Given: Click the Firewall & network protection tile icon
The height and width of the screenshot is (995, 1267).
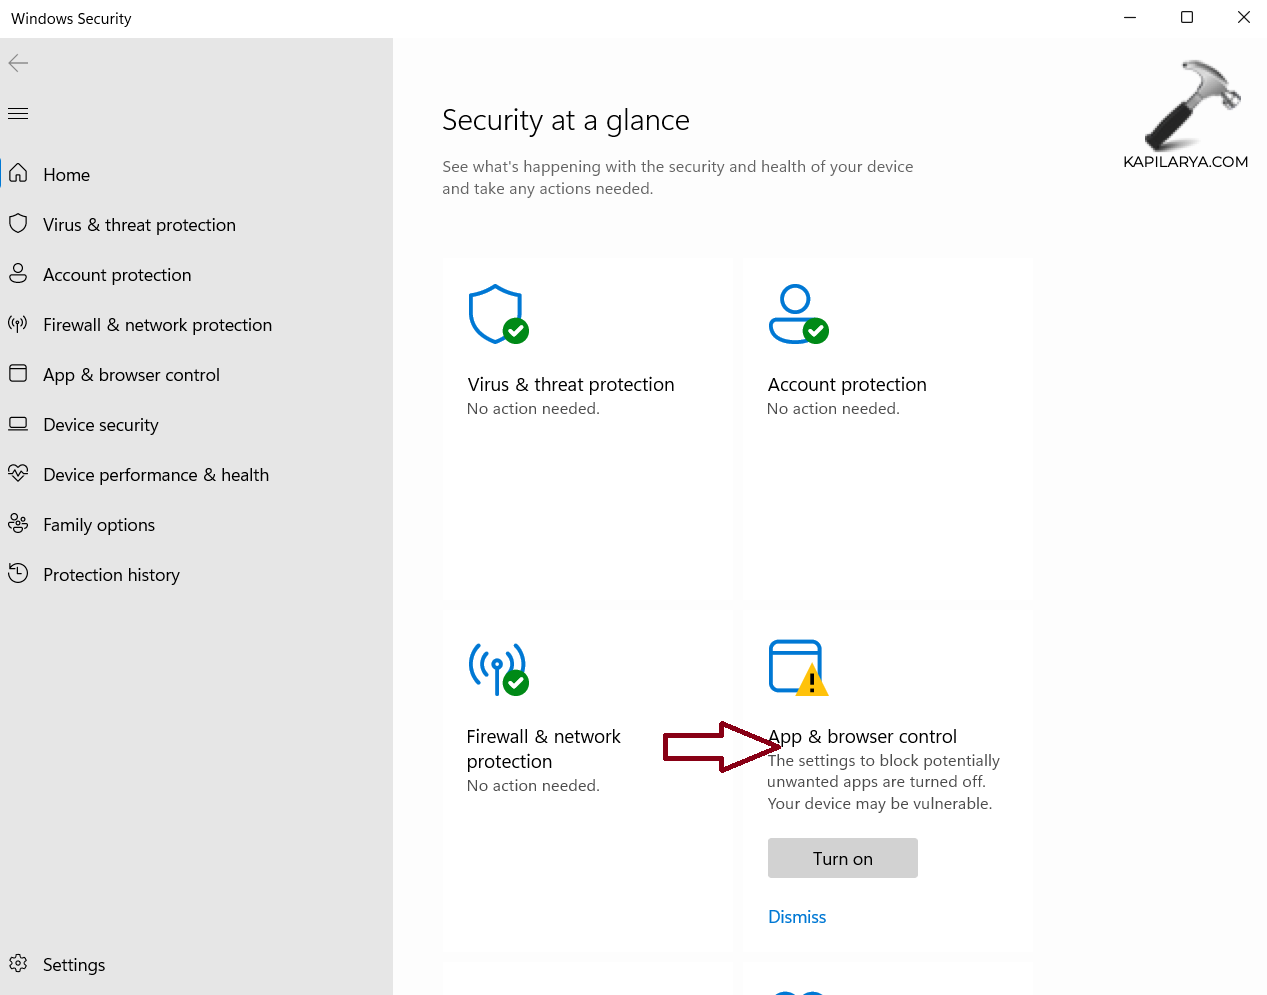Looking at the screenshot, I should coord(498,668).
